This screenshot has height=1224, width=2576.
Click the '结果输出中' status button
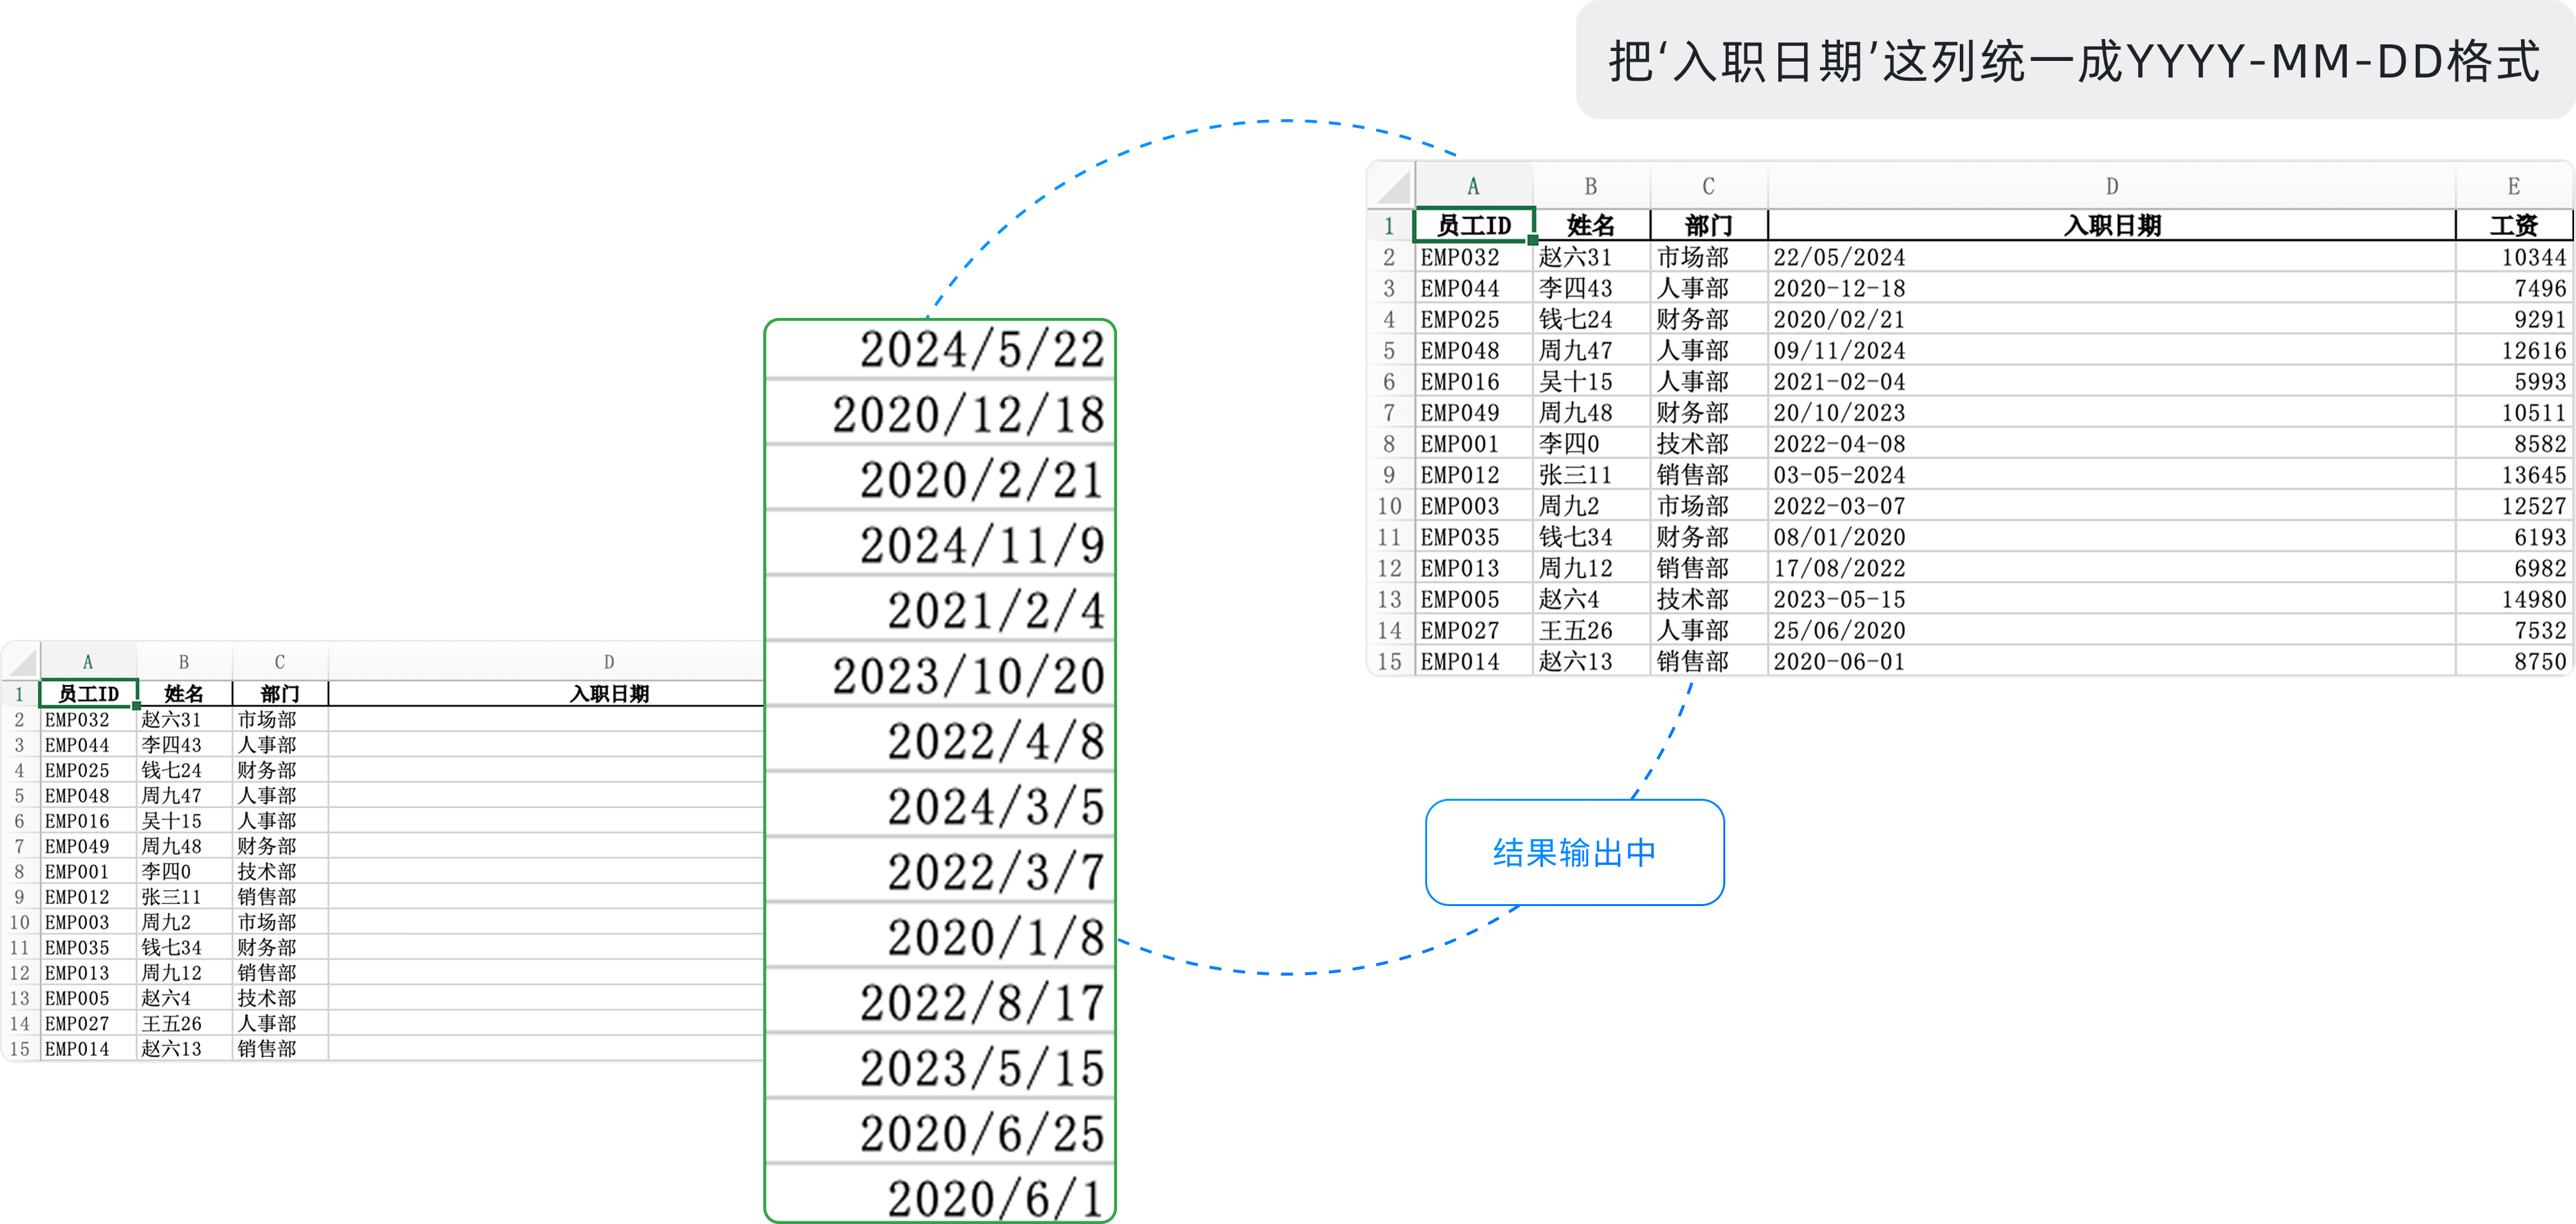(x=1574, y=853)
